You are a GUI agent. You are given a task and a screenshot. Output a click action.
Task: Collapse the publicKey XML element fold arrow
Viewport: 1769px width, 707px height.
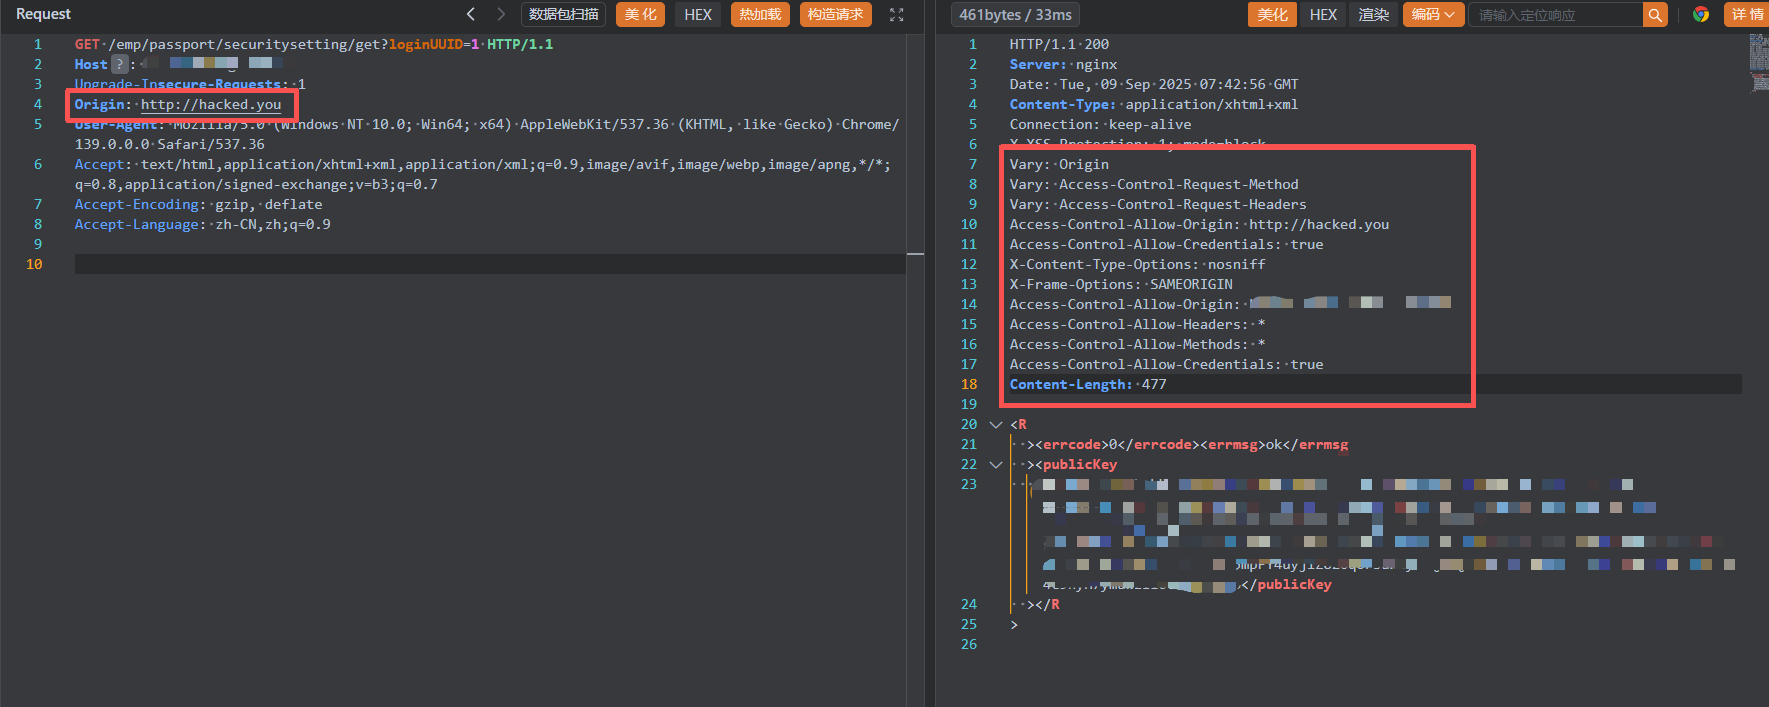coord(995,465)
